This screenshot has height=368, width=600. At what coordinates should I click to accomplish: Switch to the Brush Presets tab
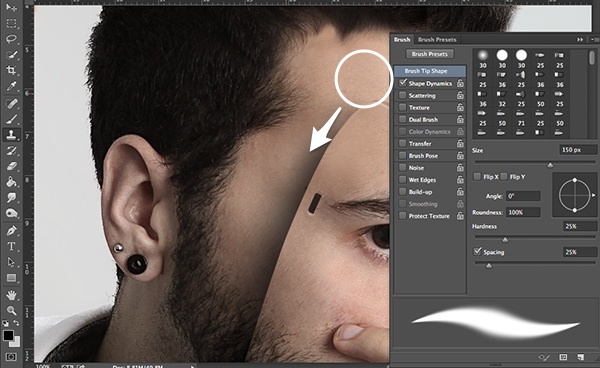pos(437,39)
